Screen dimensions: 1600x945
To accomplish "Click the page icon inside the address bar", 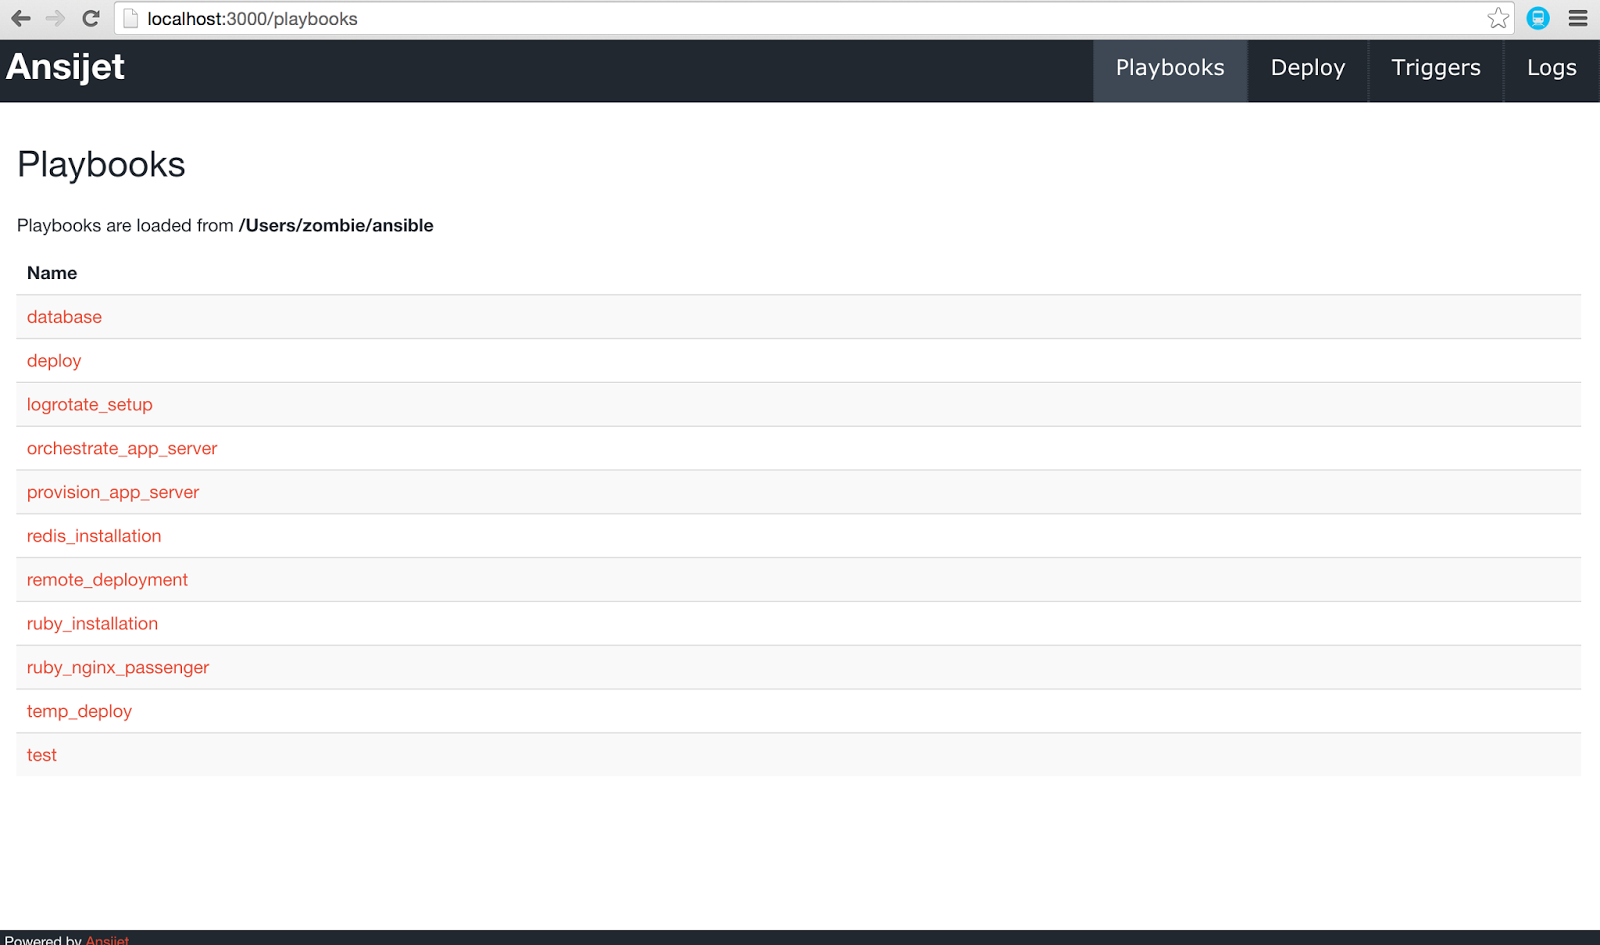I will tap(131, 18).
